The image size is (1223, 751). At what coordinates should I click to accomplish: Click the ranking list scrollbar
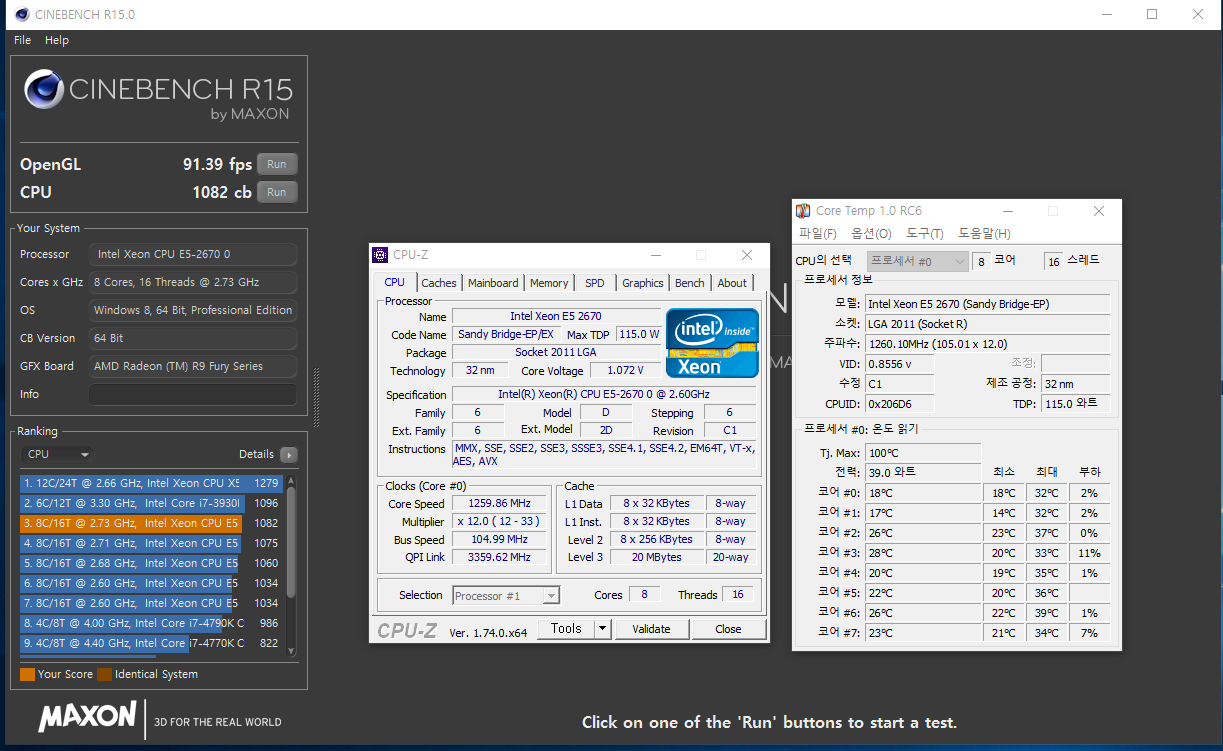(292, 565)
